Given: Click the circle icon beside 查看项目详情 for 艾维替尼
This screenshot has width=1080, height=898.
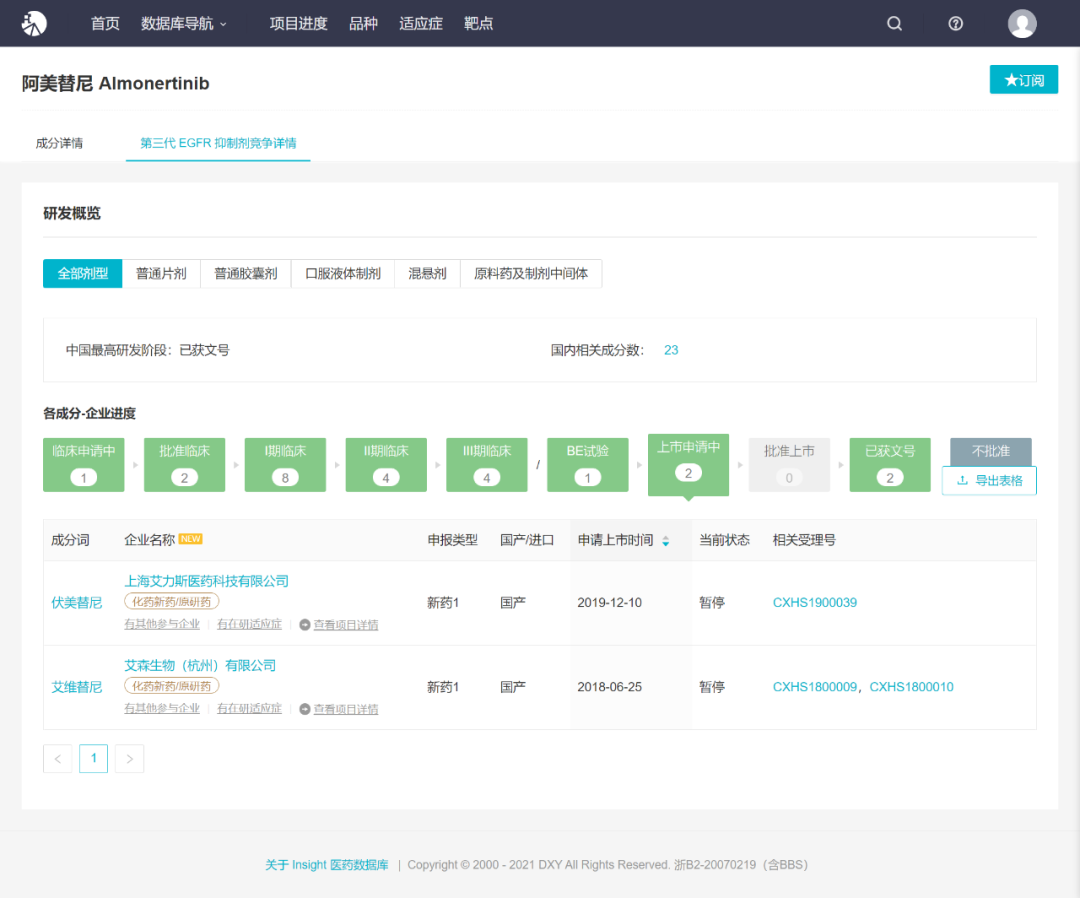Looking at the screenshot, I should click(x=304, y=709).
